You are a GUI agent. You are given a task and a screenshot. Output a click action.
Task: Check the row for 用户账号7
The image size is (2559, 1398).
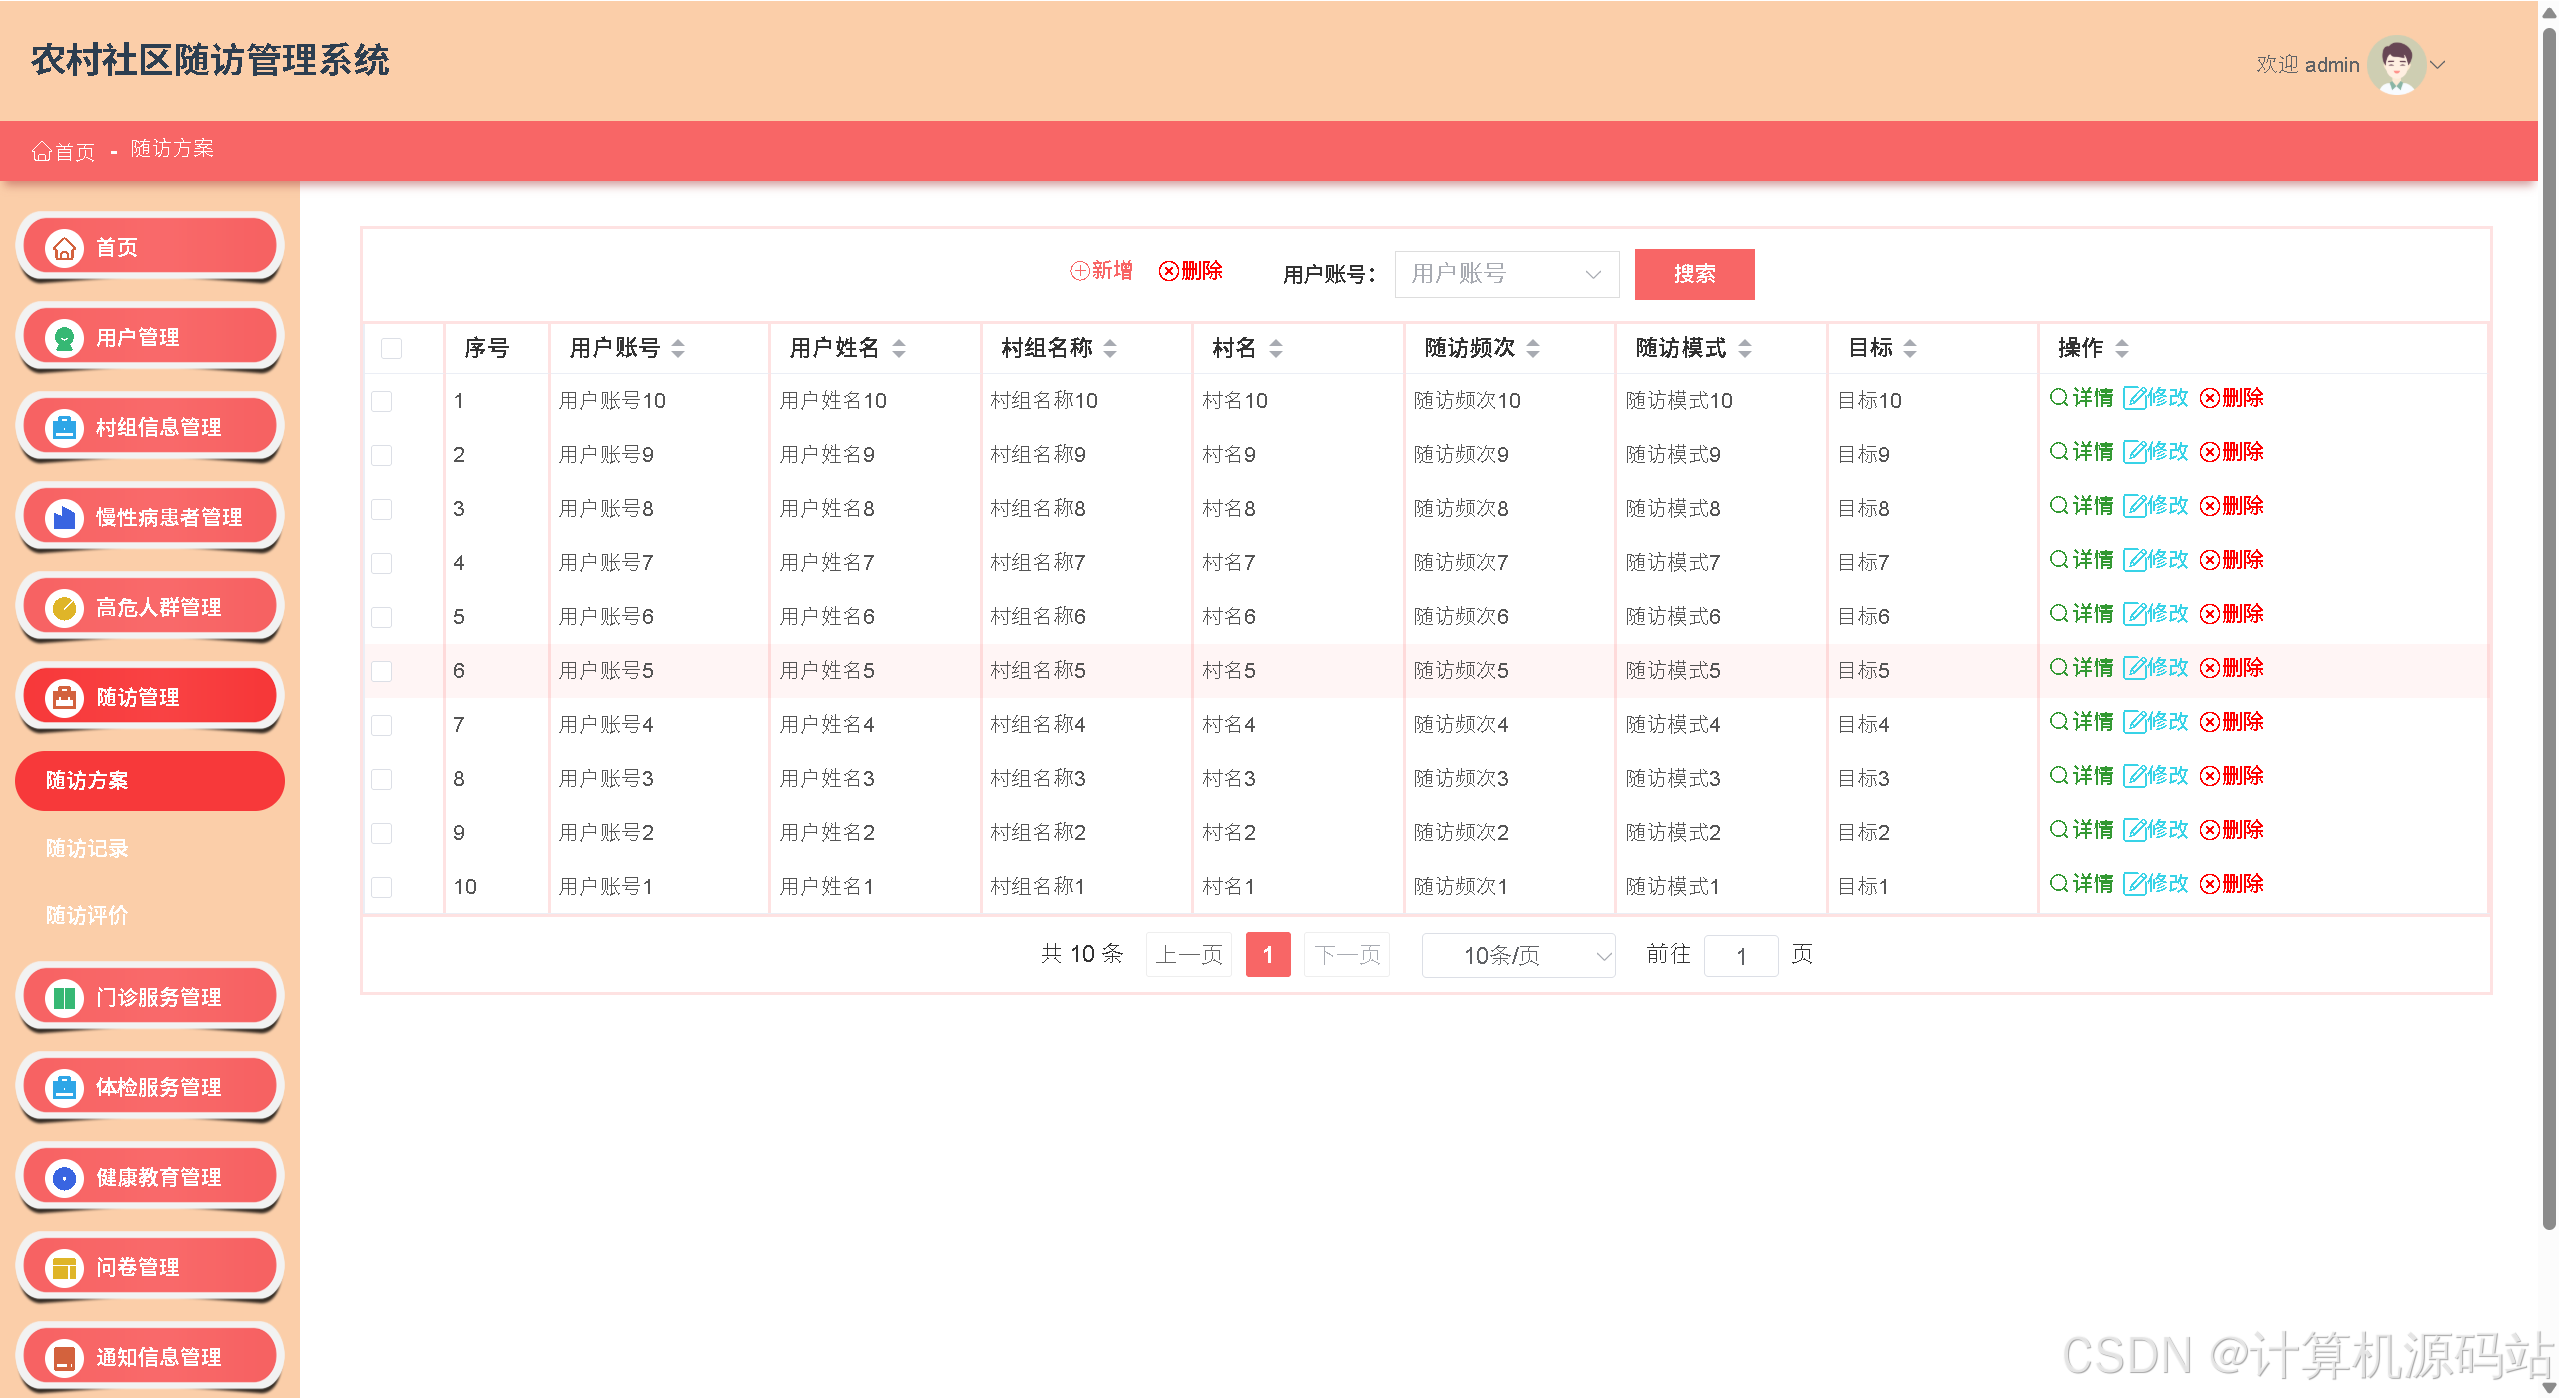381,563
